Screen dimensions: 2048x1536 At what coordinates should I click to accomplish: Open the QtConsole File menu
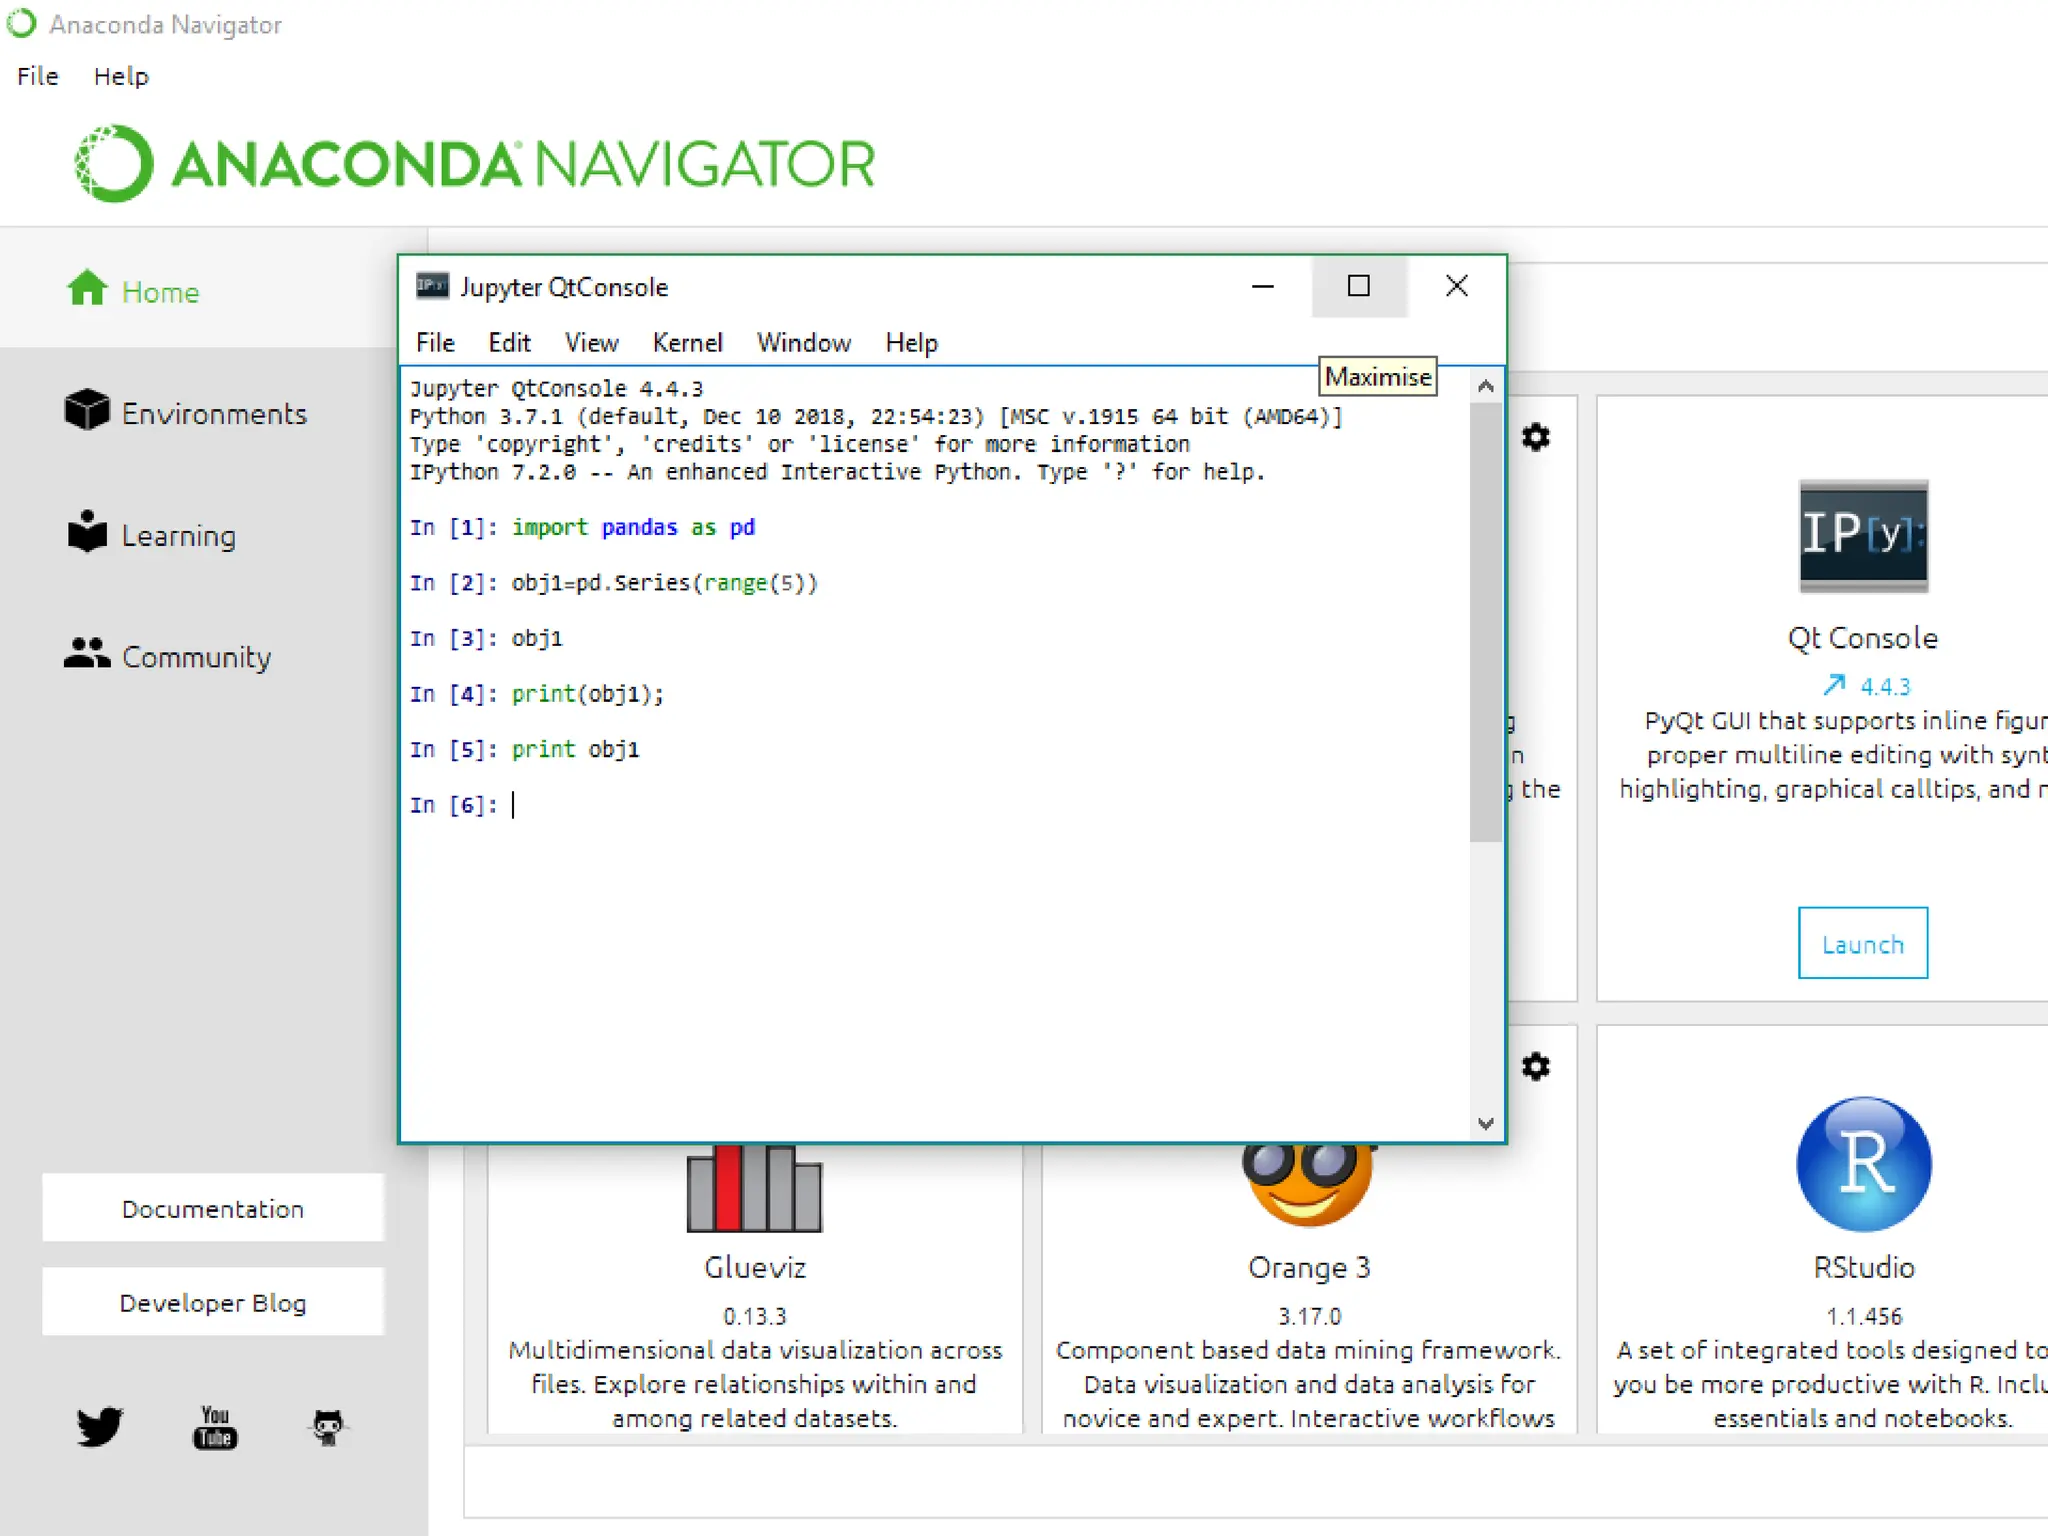(x=435, y=342)
